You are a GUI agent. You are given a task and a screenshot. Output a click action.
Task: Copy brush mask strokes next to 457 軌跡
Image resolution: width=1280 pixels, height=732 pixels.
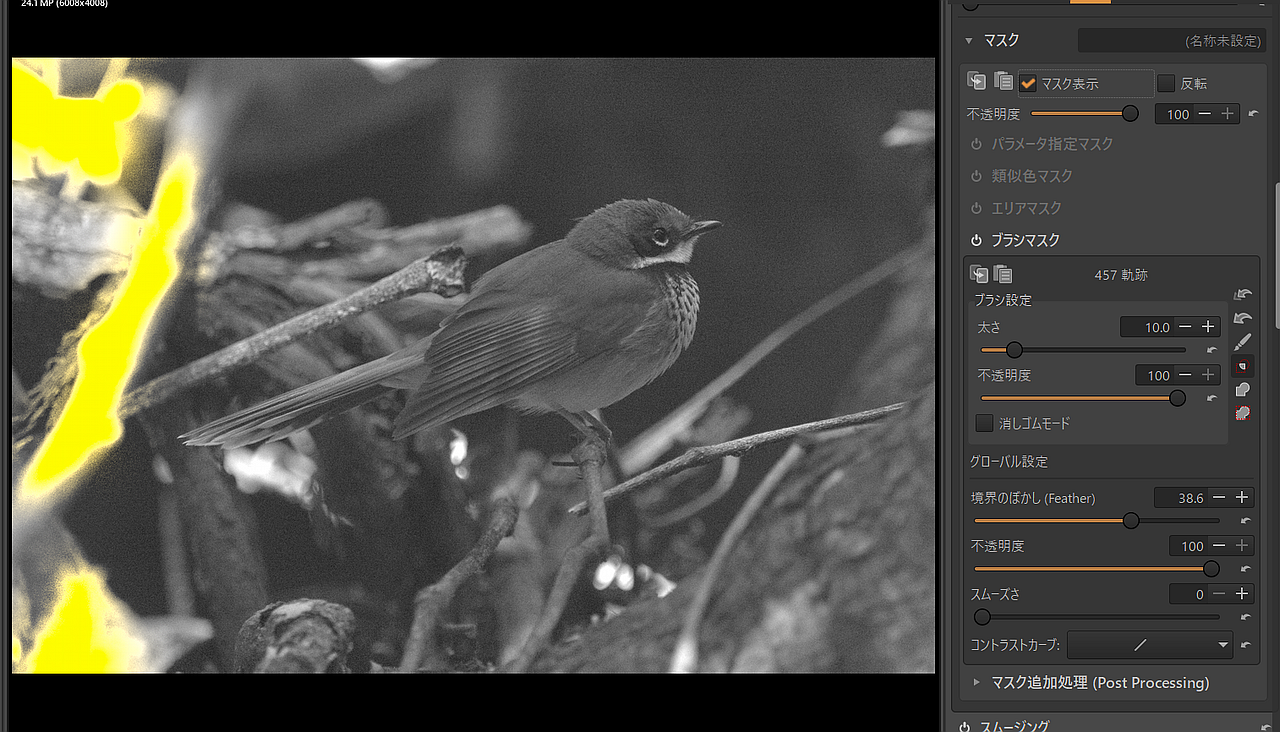(x=979, y=274)
